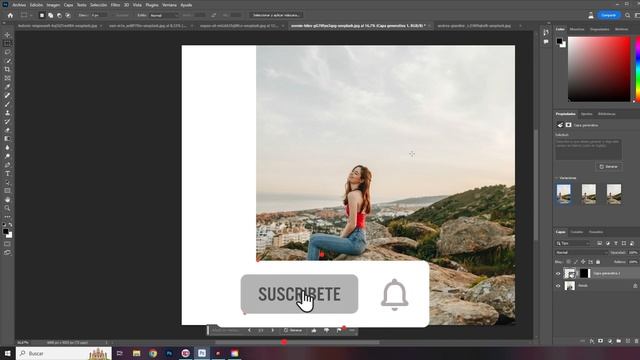The width and height of the screenshot is (640, 360).
Task: Open the Estilo dropdown in options bar
Action: [164, 15]
